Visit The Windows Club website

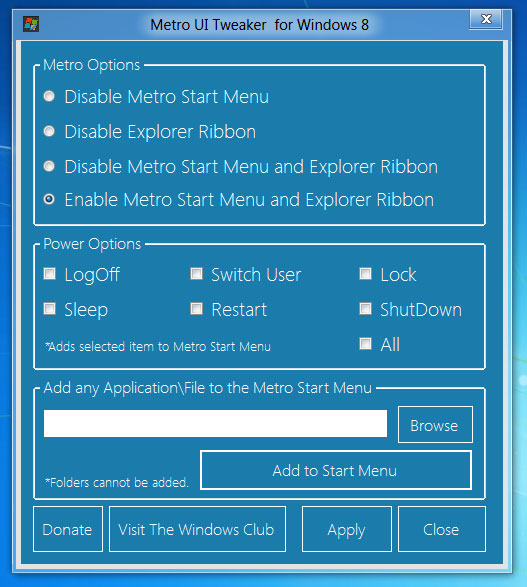[197, 529]
